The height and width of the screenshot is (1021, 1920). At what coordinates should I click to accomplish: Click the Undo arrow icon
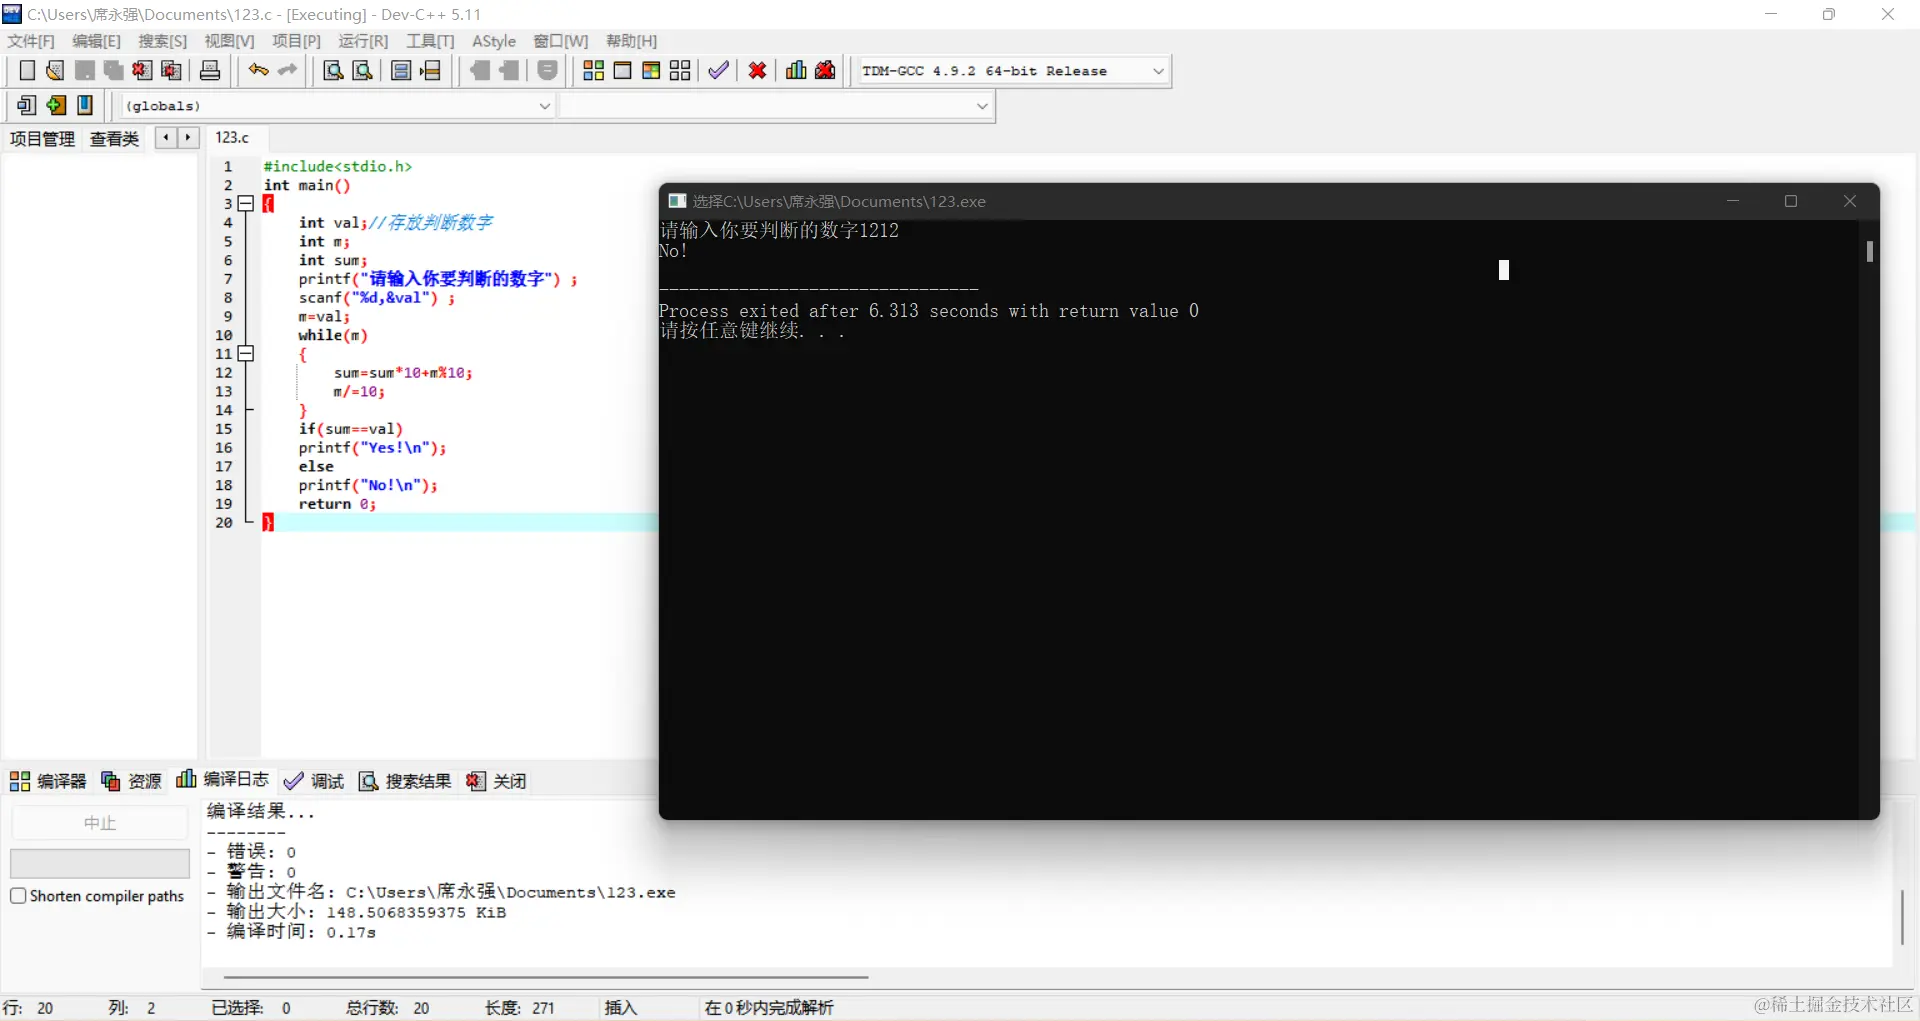pos(259,70)
